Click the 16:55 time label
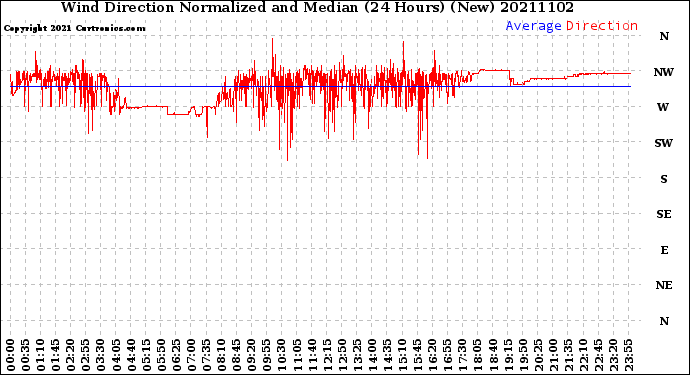 [x=448, y=355]
